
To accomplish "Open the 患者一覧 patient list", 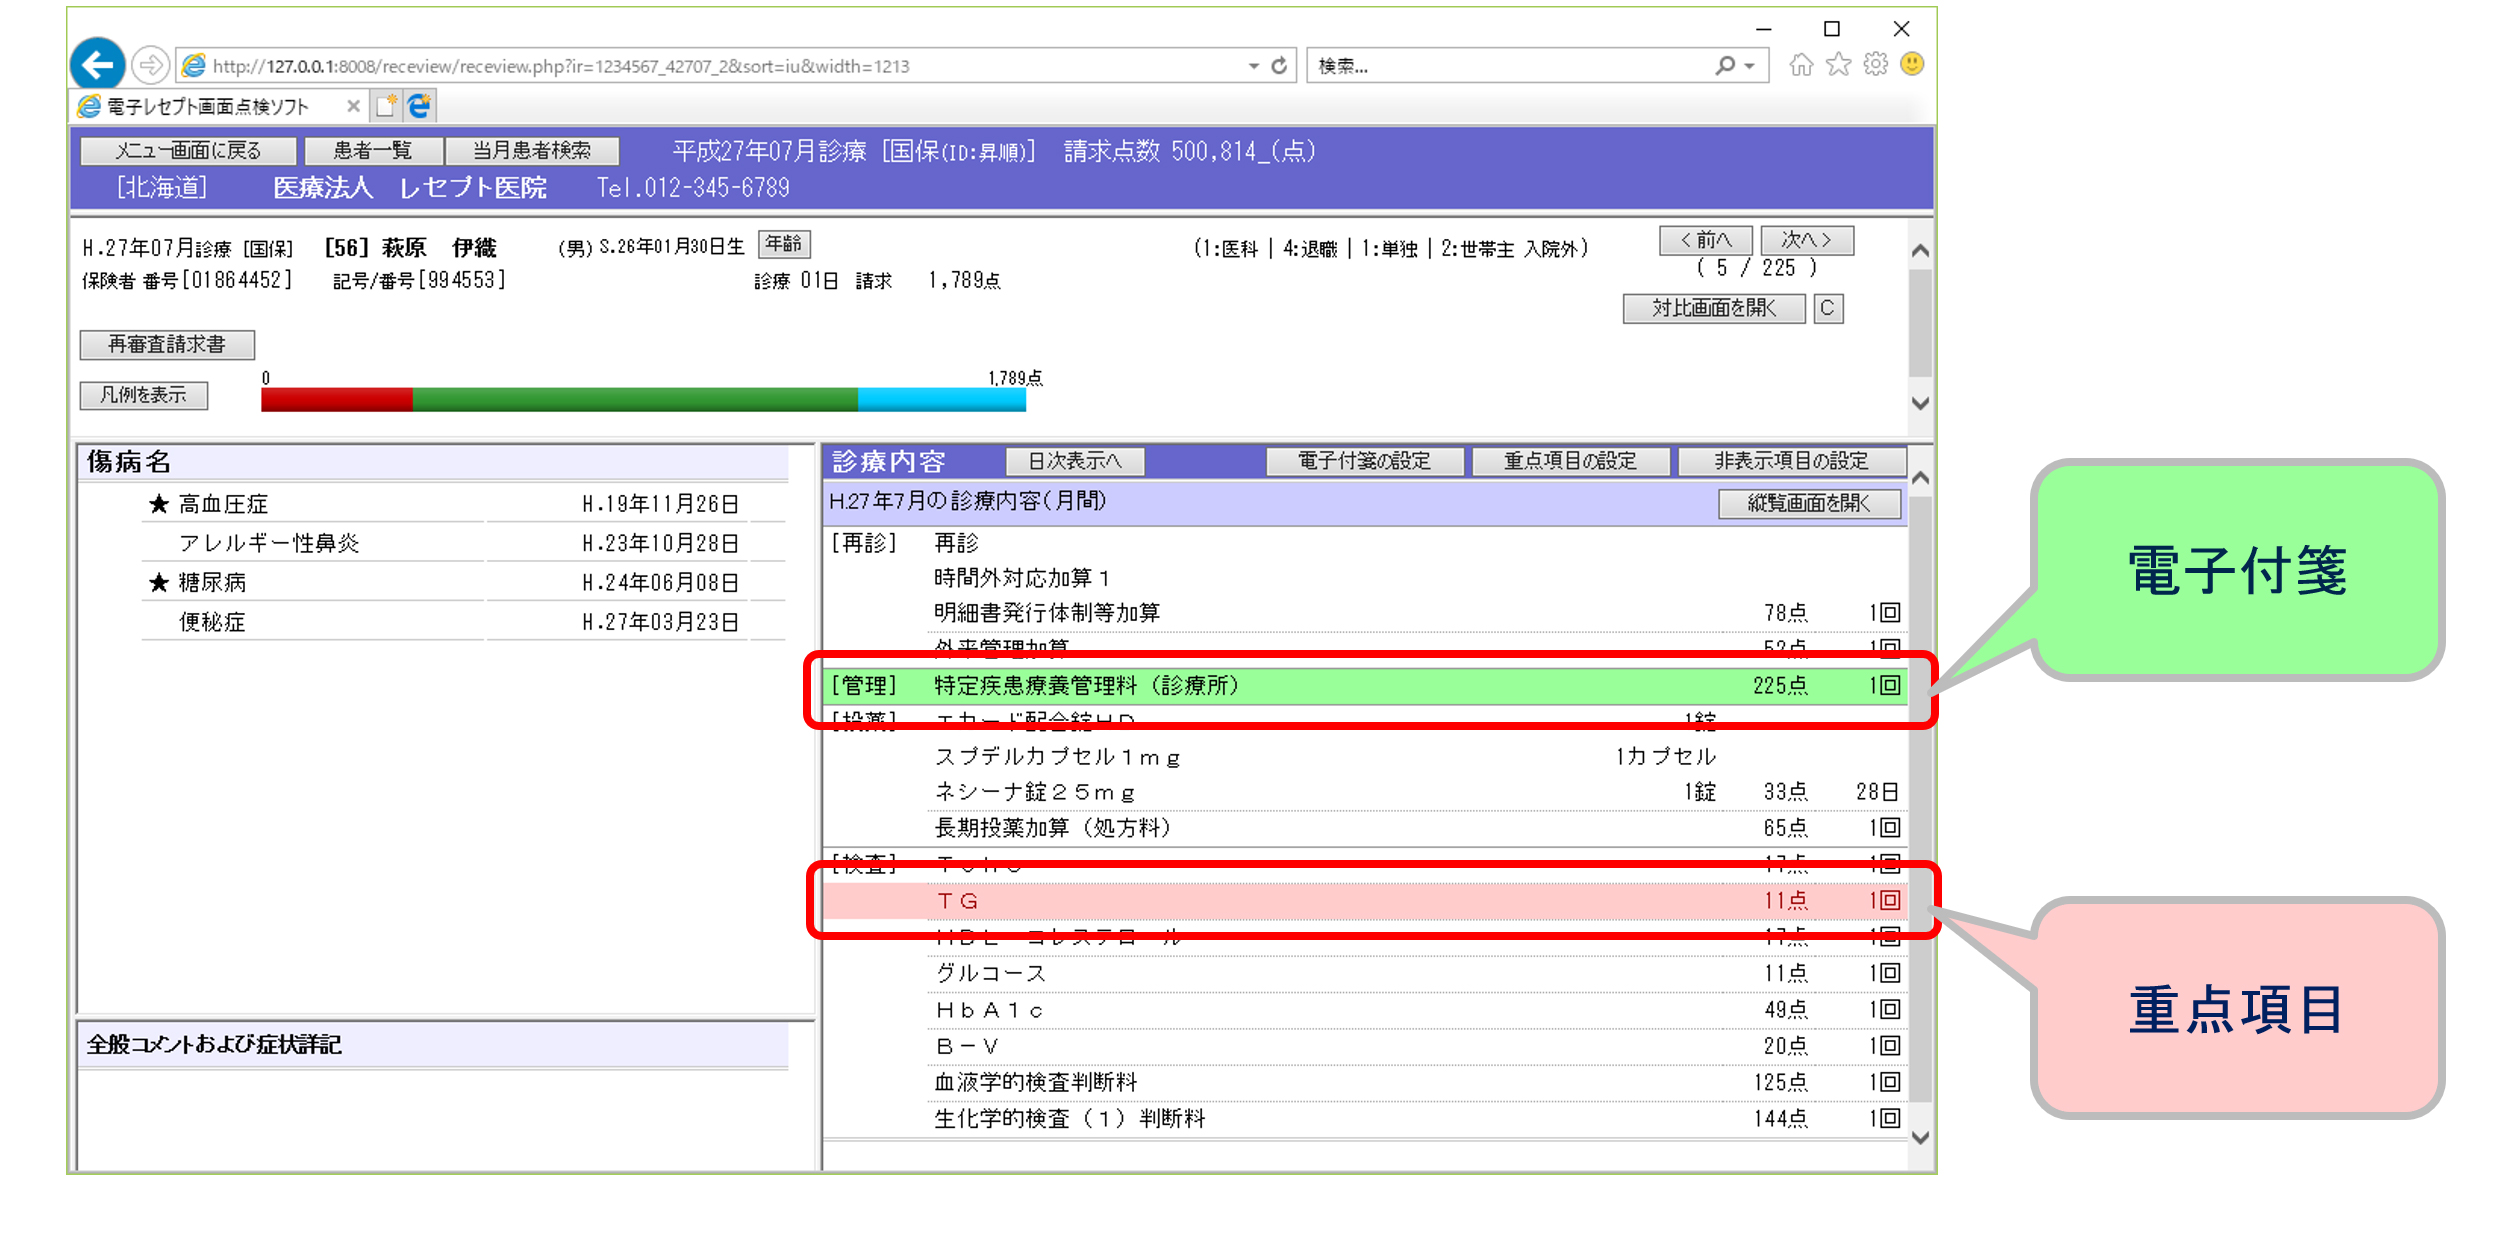I will point(373,151).
